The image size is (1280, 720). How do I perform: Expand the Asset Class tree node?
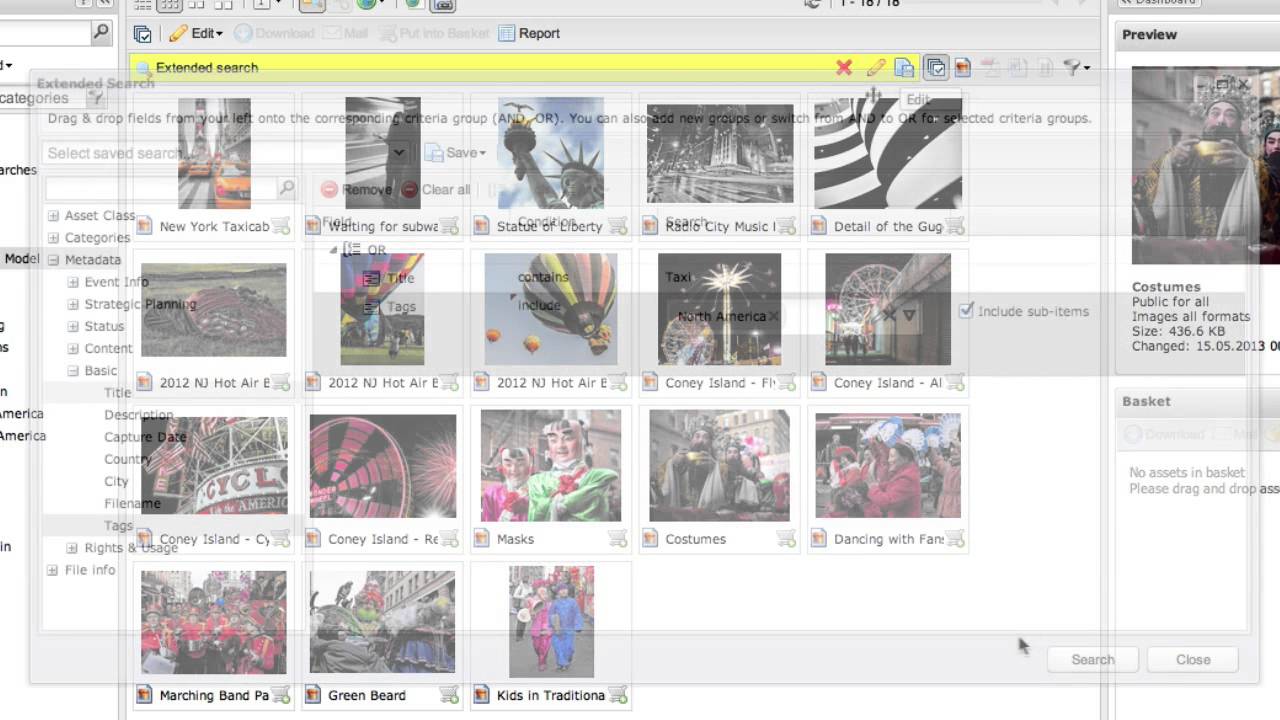click(53, 215)
